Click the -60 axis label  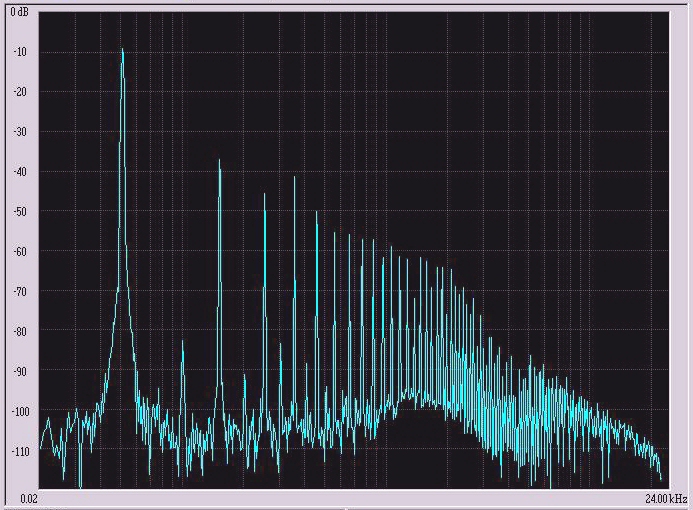point(20,251)
